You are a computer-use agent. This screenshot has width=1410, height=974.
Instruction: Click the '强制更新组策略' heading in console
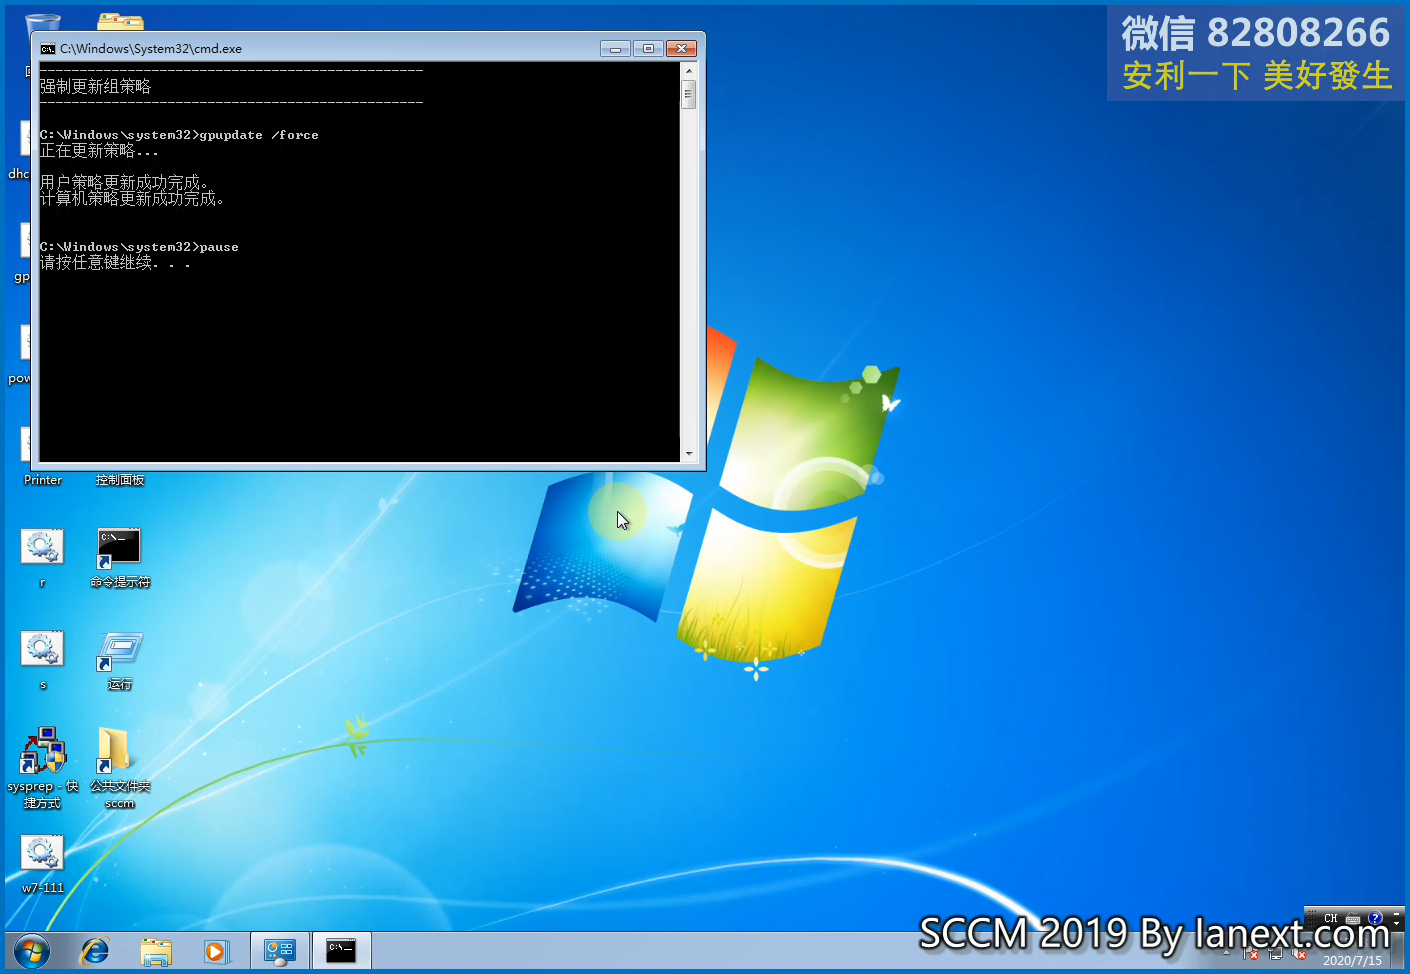[x=96, y=87]
